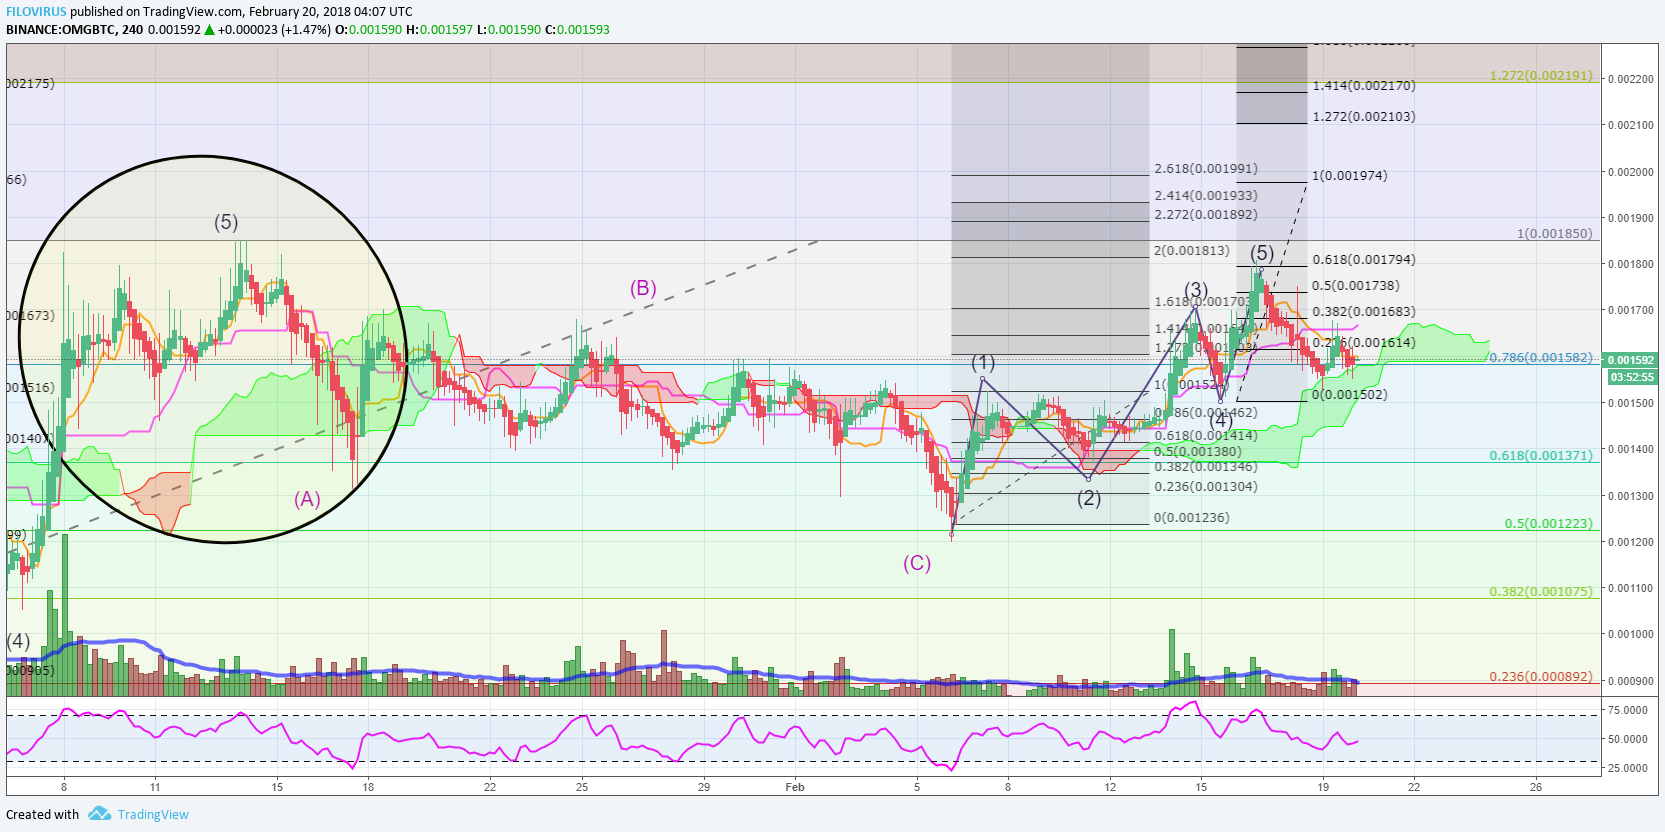Click the 0.5(0.001738) retracement label
Viewport: 1665px width, 832px height.
[1356, 285]
